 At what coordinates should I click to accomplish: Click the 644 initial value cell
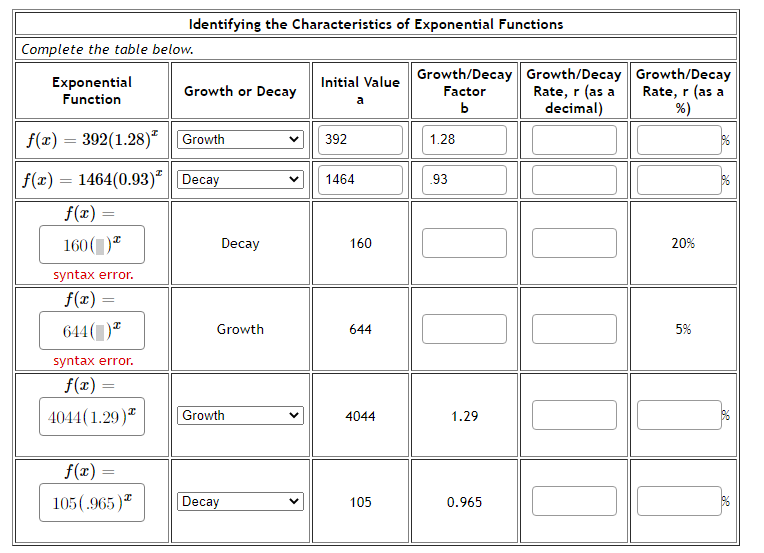pyautogui.click(x=361, y=329)
